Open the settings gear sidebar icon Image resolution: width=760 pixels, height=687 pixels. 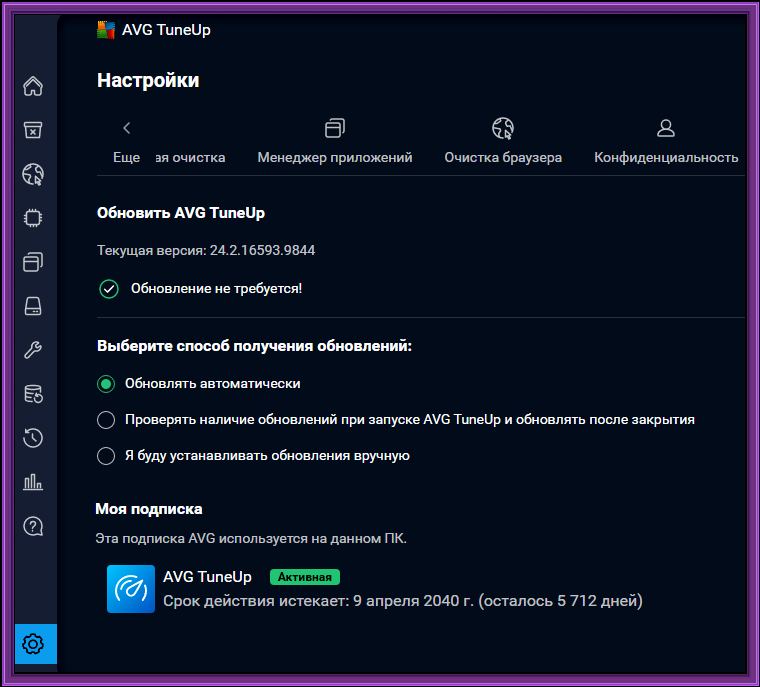click(36, 644)
